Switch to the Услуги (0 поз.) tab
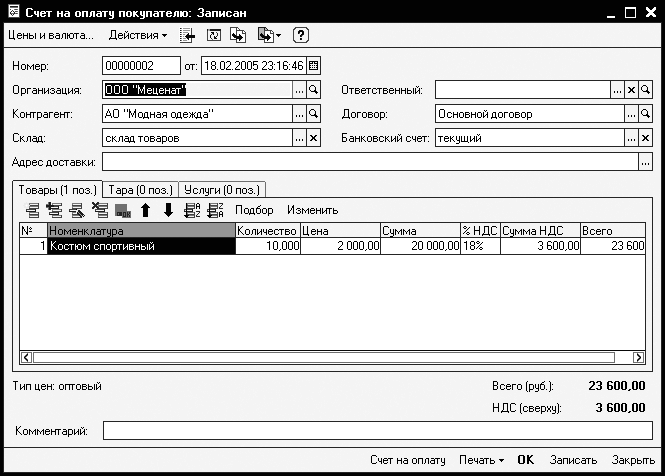The height and width of the screenshot is (476, 665). point(222,190)
